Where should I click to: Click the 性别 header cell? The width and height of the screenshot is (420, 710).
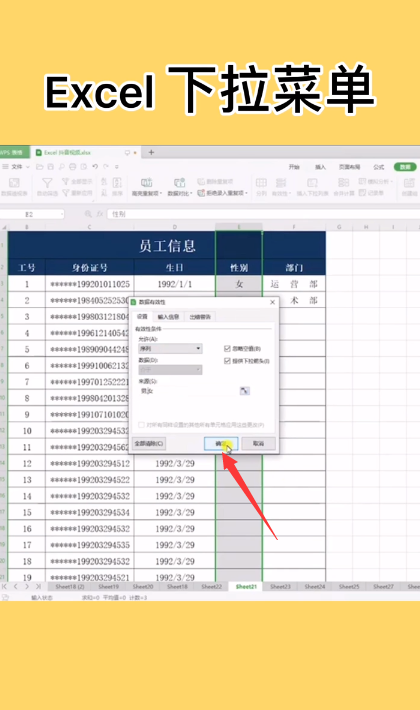click(x=239, y=267)
